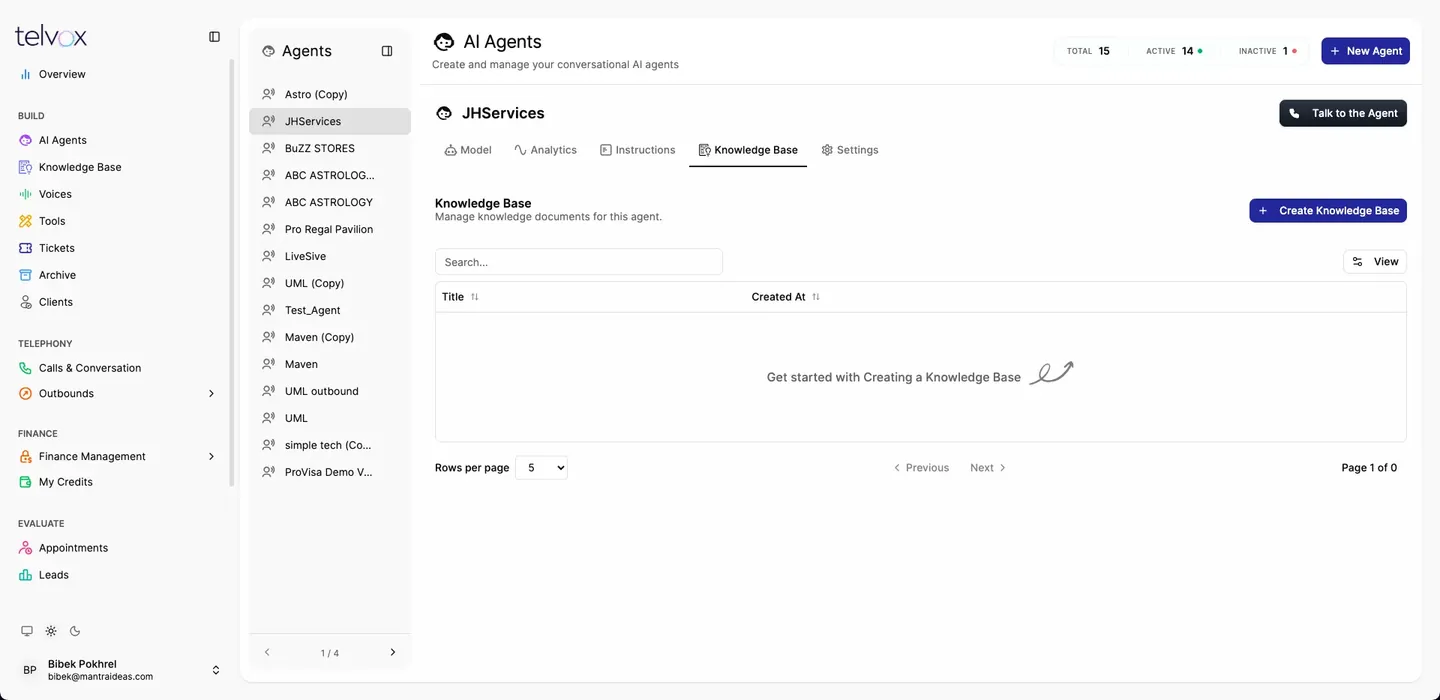
Task: Select the Maven agent
Action: click(330, 364)
